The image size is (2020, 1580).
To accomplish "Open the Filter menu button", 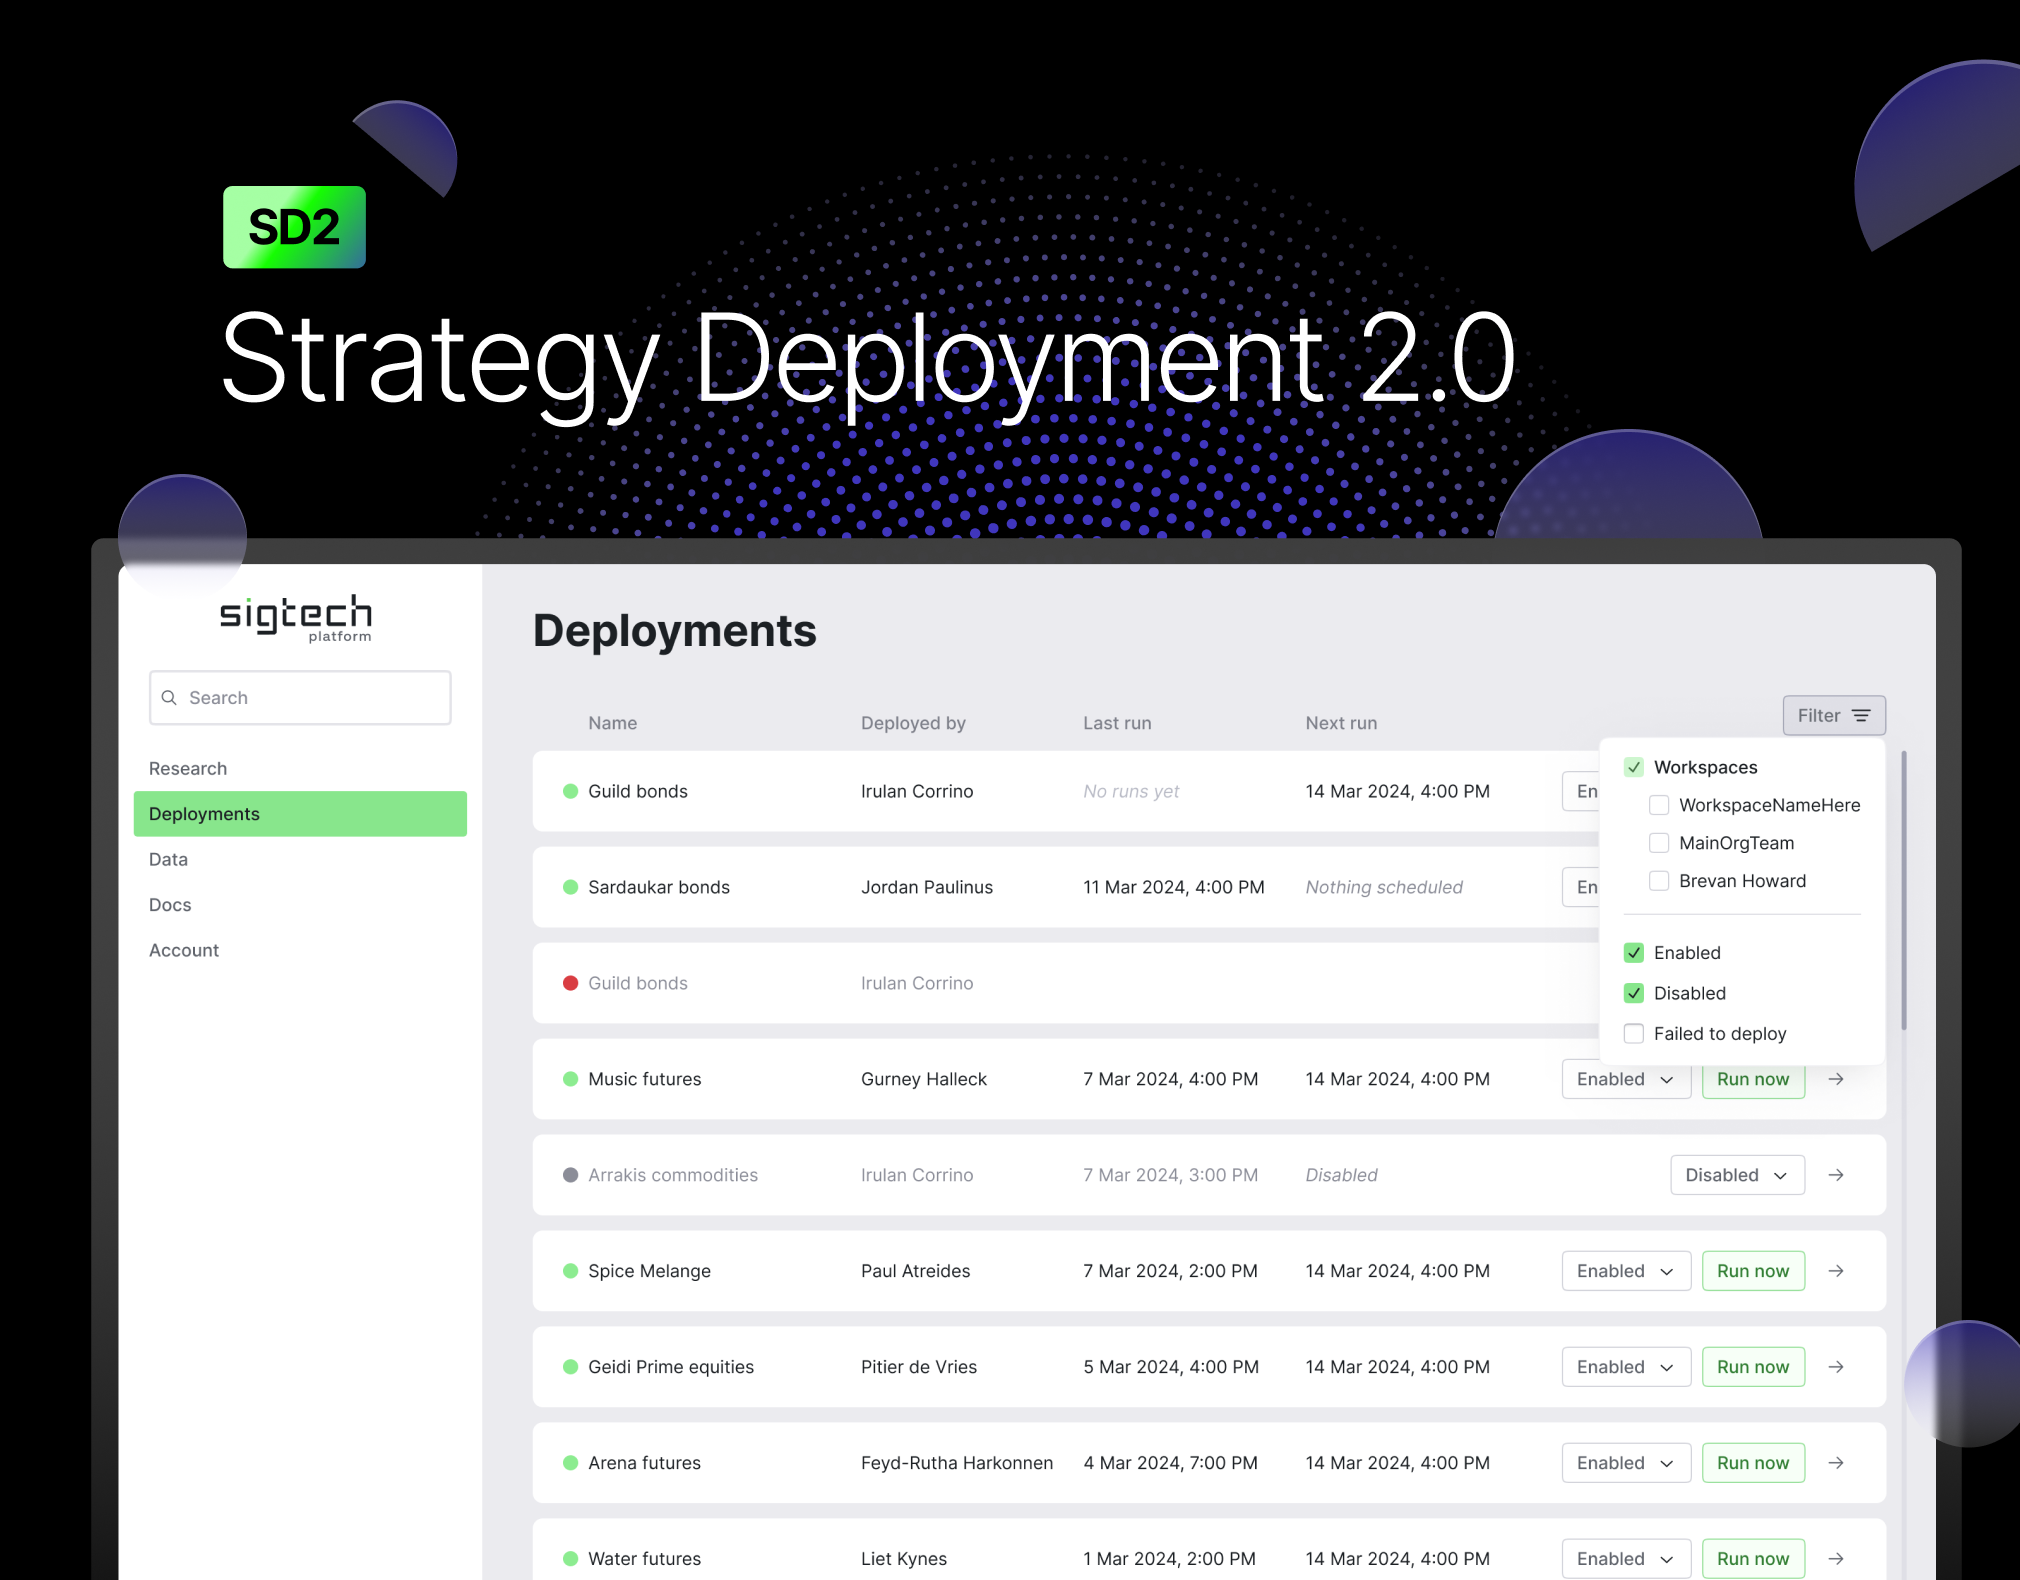I will click(x=1834, y=715).
